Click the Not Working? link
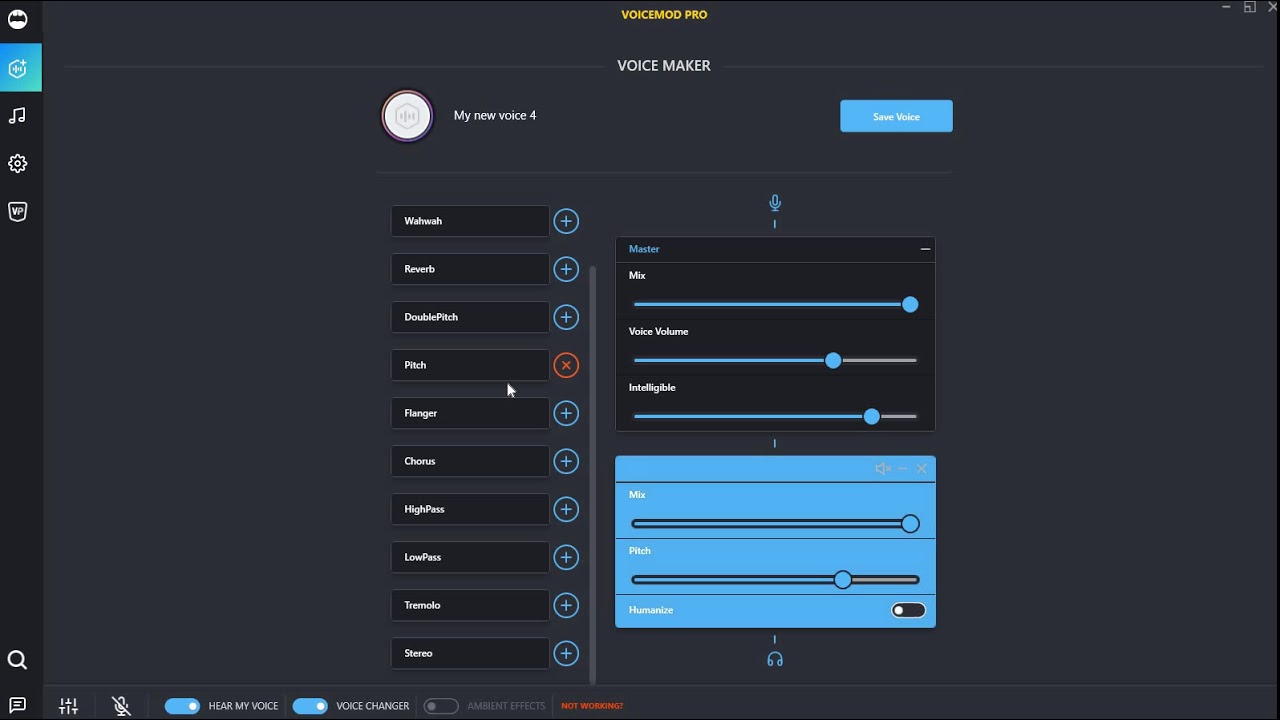Screen dimensions: 1280x720 pos(592,706)
